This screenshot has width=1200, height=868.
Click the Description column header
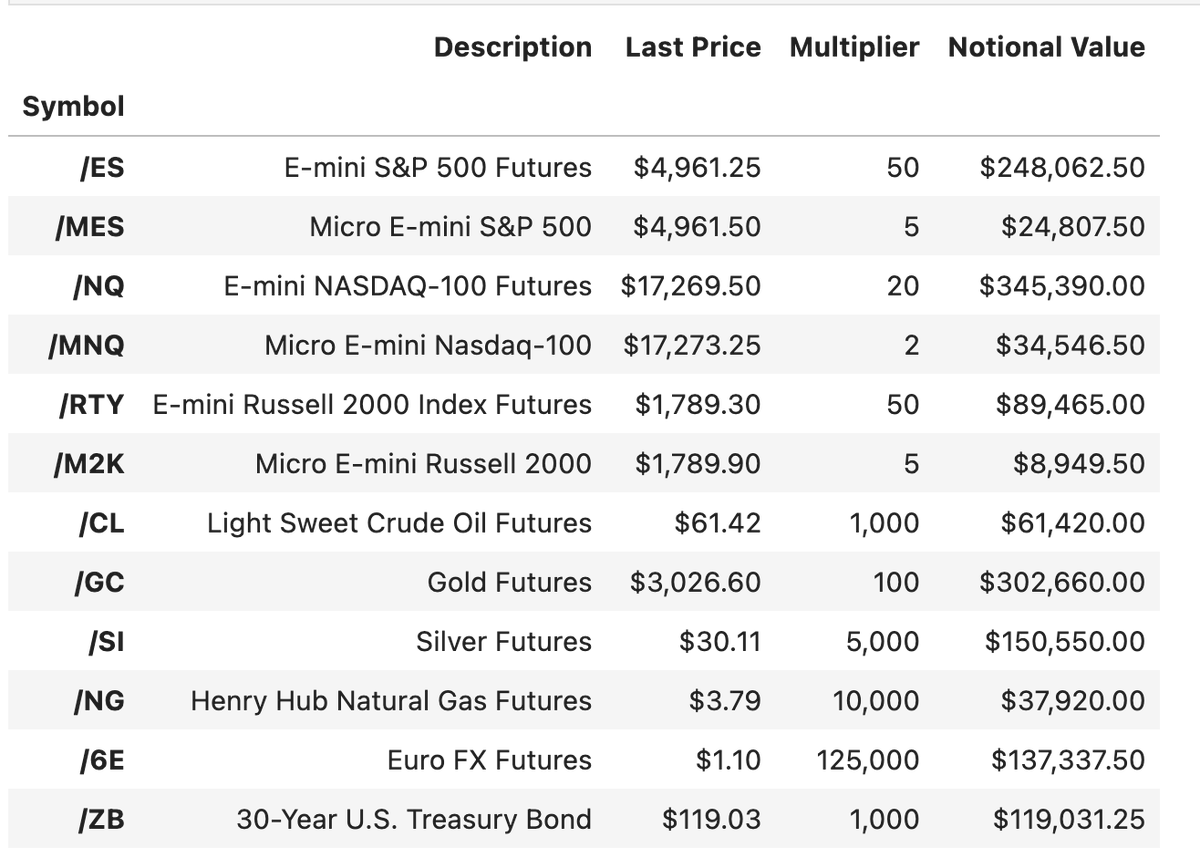point(512,47)
